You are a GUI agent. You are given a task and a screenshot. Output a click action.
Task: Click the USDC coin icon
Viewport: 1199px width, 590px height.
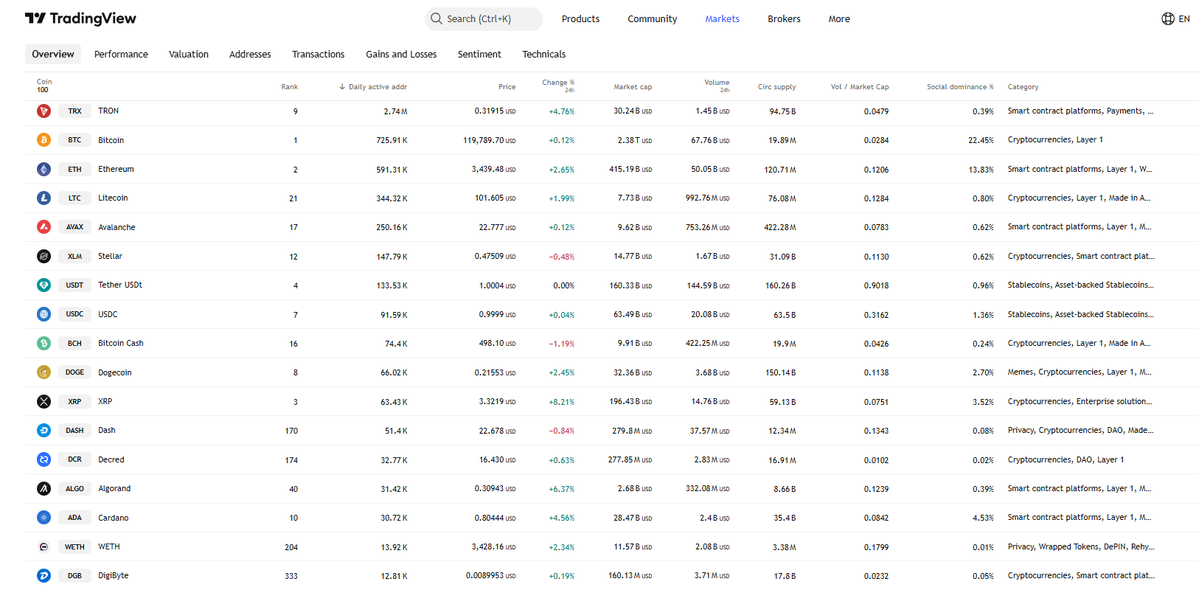(44, 314)
